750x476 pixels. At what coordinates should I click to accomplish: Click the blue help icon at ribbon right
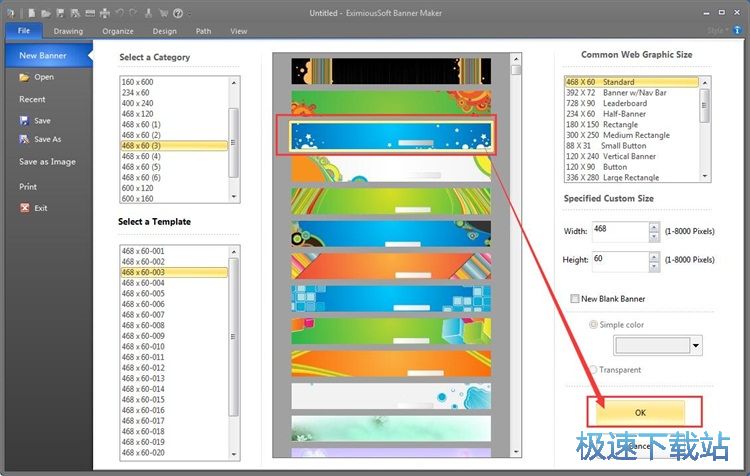coord(737,30)
